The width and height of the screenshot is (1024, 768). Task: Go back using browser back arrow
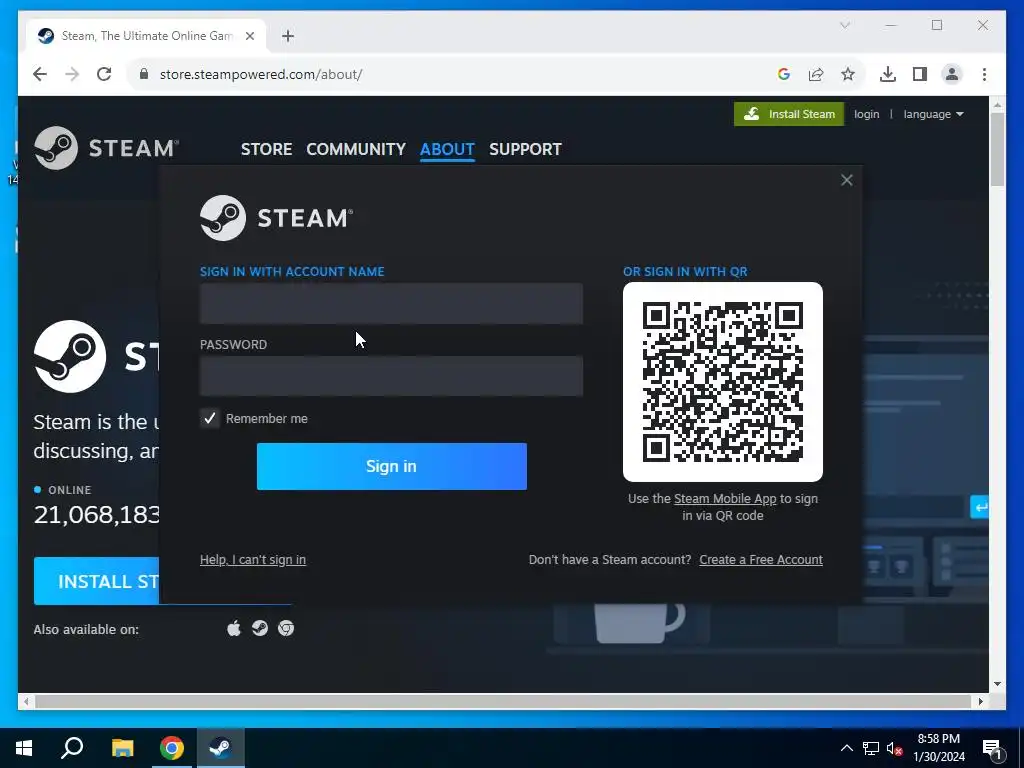coord(40,74)
